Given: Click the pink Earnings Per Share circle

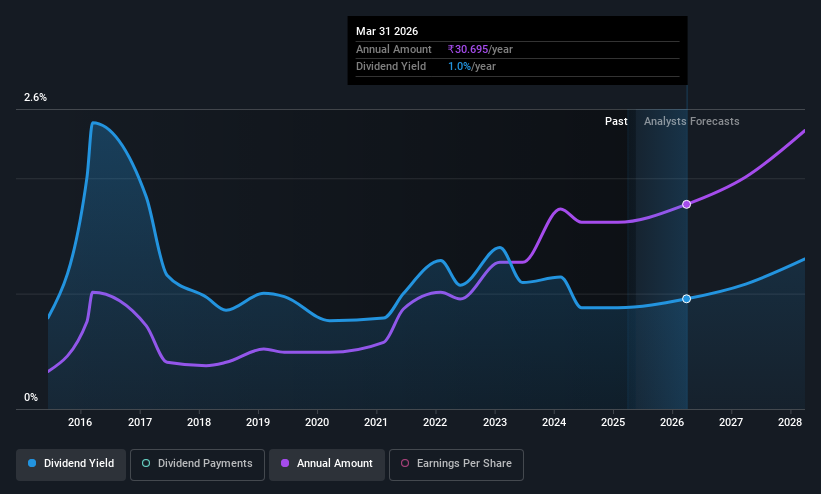Looking at the screenshot, I should 405,463.
